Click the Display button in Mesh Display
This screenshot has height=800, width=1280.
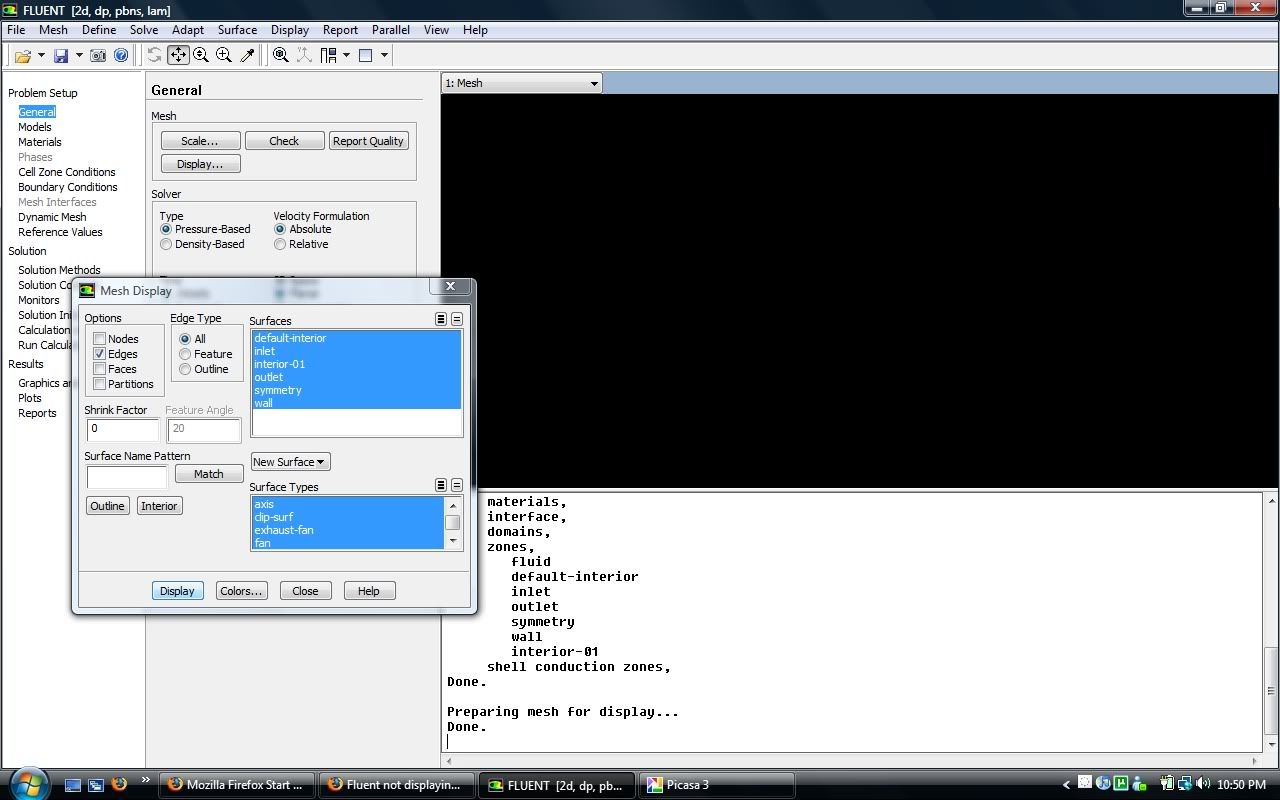(177, 591)
